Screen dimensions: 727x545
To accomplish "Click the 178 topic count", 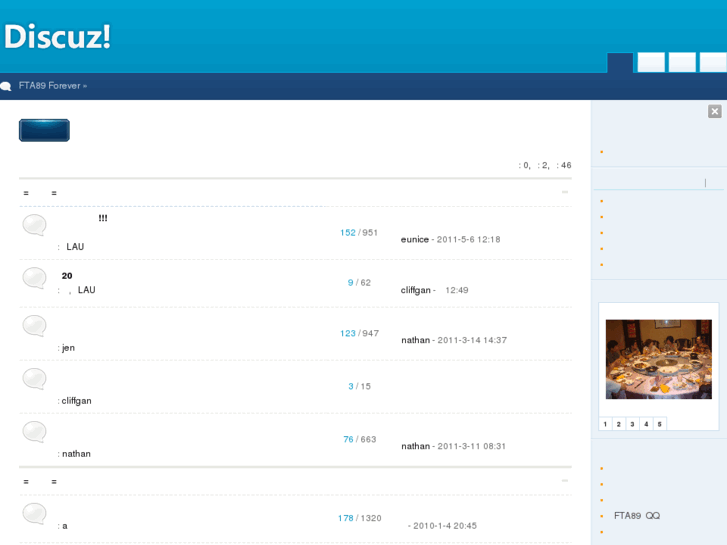I will (x=346, y=518).
